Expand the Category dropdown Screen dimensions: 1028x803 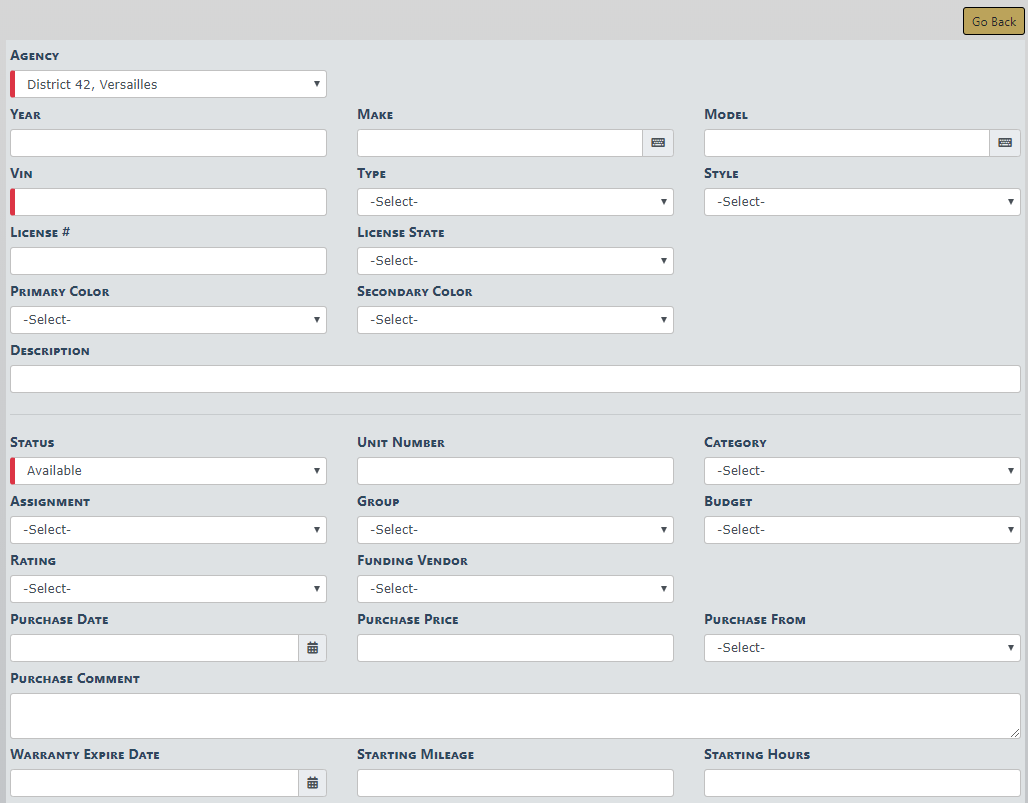862,471
